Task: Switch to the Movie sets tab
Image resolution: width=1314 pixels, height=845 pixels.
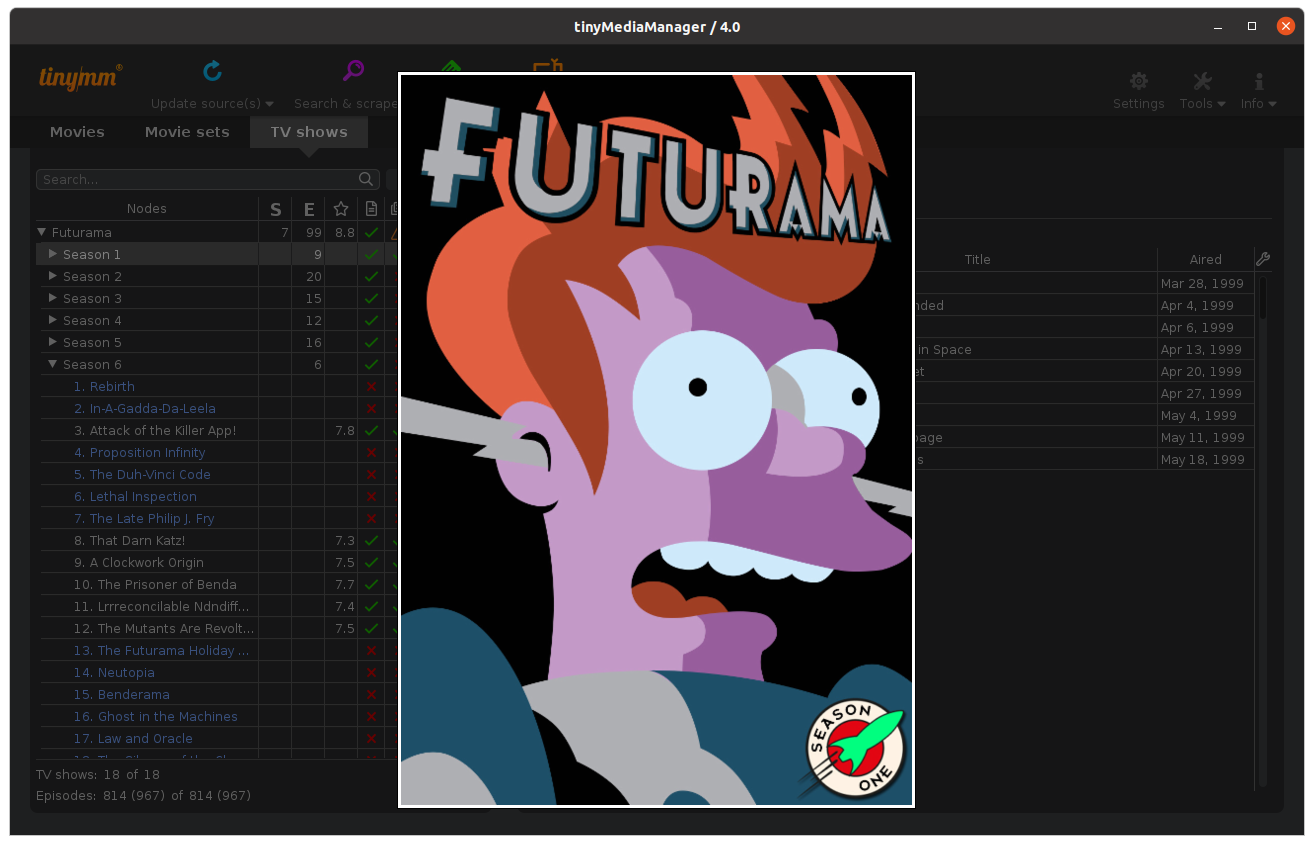Action: (x=187, y=132)
